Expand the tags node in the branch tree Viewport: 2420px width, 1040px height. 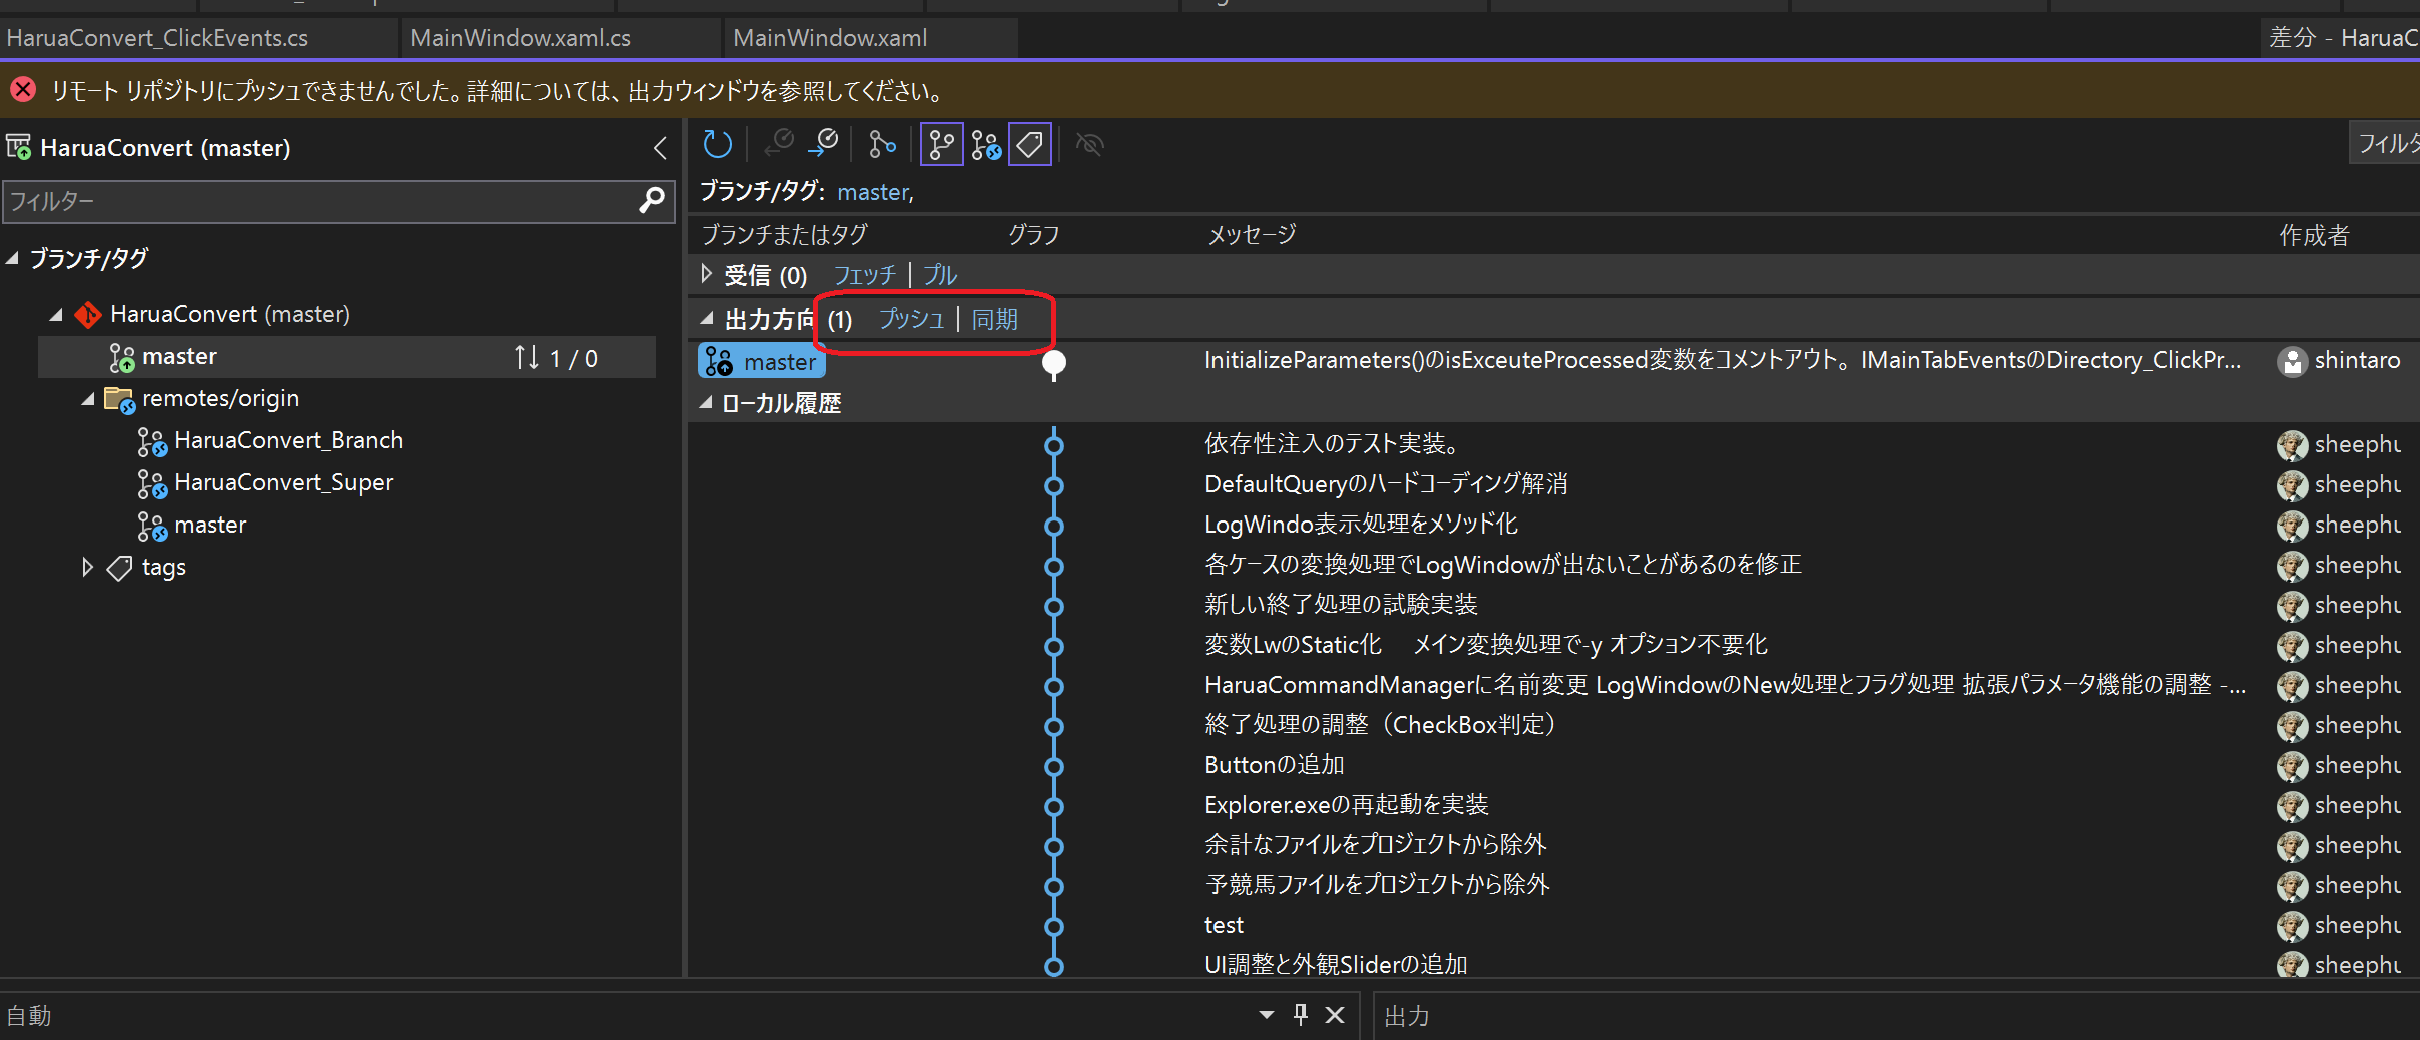[x=86, y=567]
